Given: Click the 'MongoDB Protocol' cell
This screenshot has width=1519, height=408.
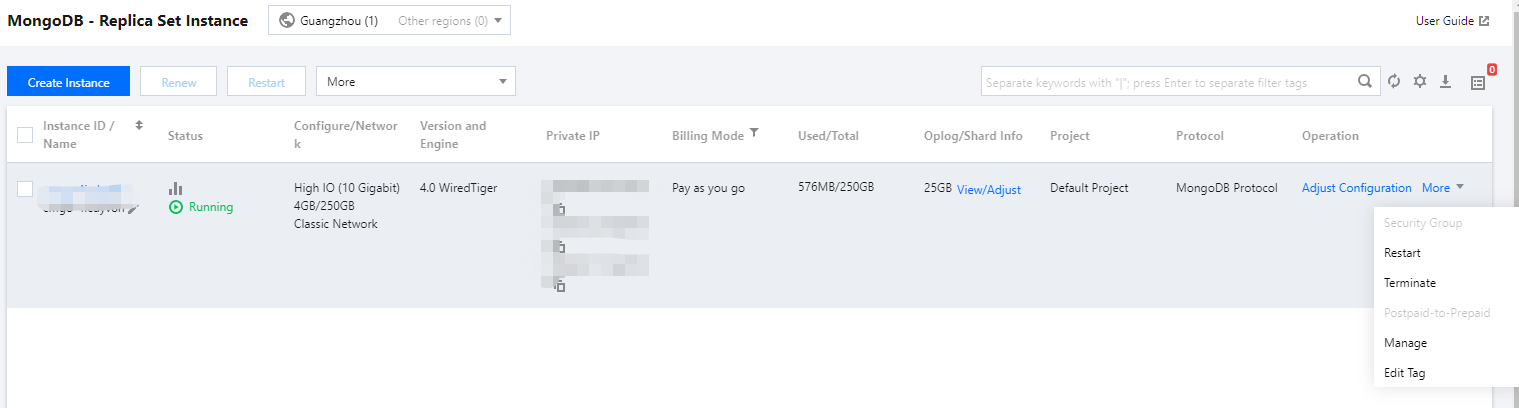Looking at the screenshot, I should [x=1227, y=188].
